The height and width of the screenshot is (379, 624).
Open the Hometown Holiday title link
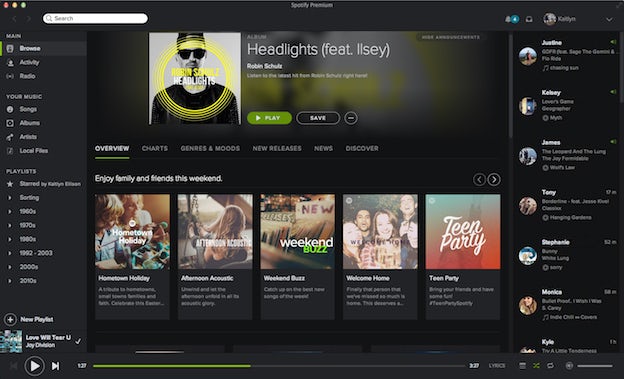(124, 278)
